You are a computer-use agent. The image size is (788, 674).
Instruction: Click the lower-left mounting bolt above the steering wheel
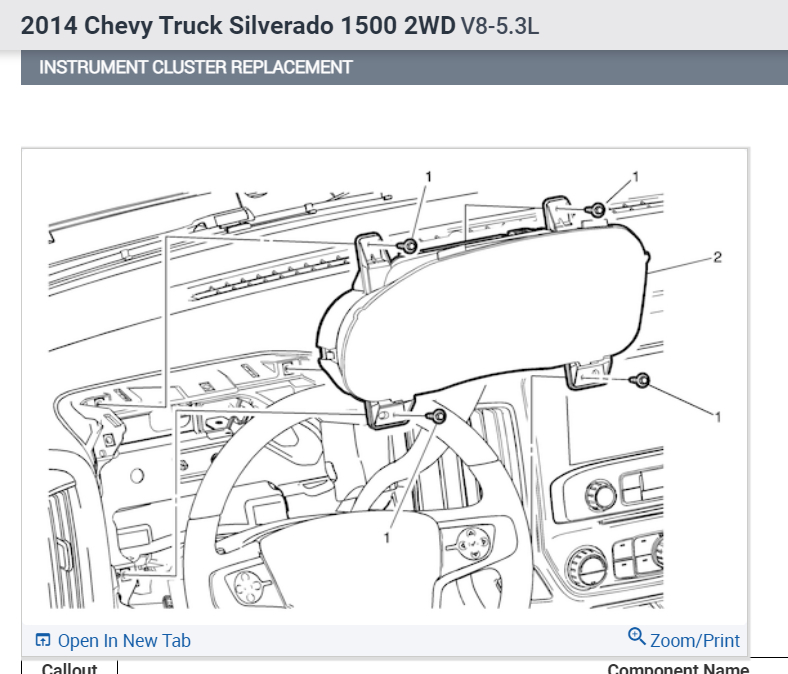[438, 416]
